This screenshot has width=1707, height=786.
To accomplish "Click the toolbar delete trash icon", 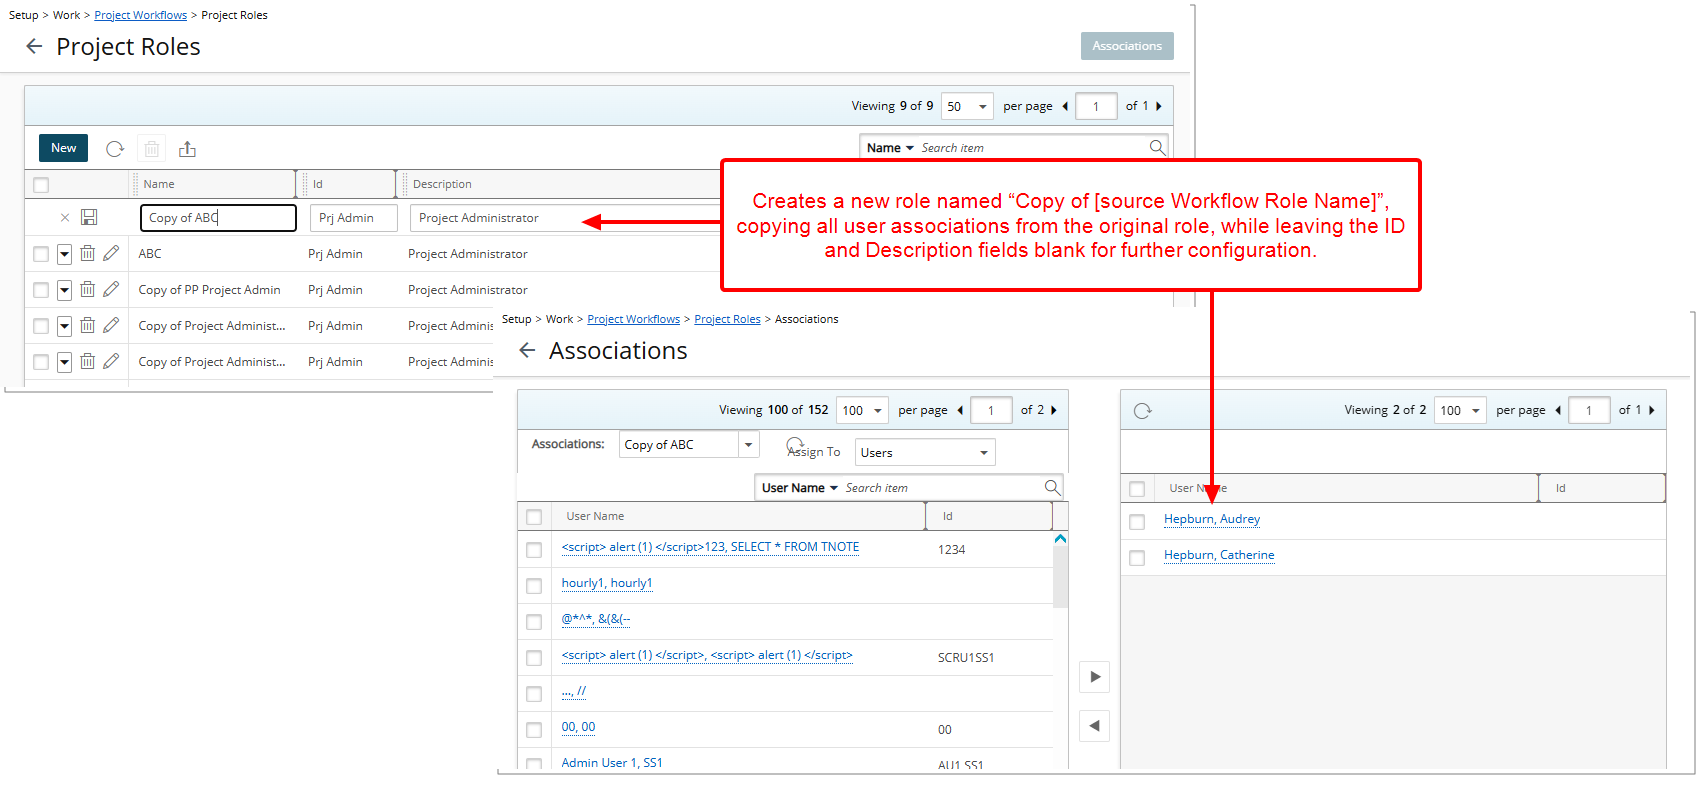I will (x=152, y=148).
